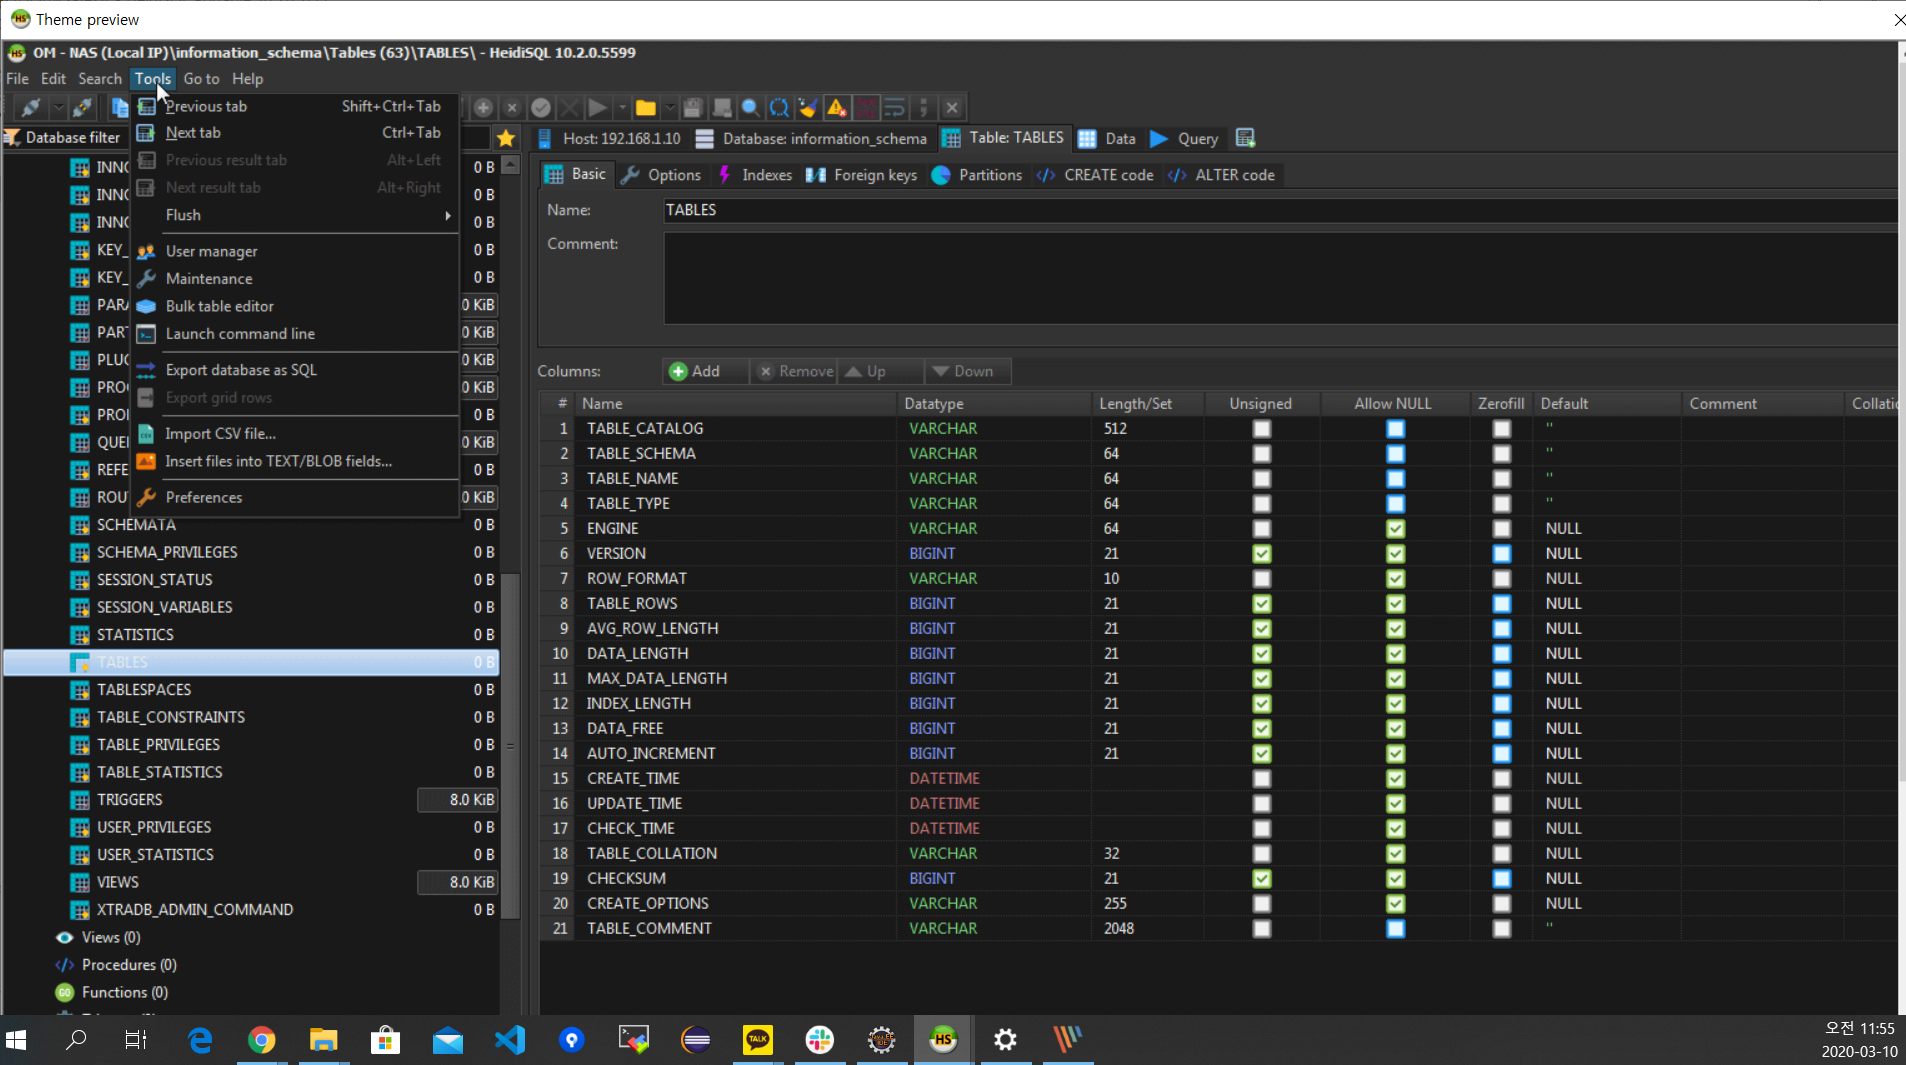Click the open SQL file folder icon
The width and height of the screenshot is (1906, 1065).
point(646,107)
